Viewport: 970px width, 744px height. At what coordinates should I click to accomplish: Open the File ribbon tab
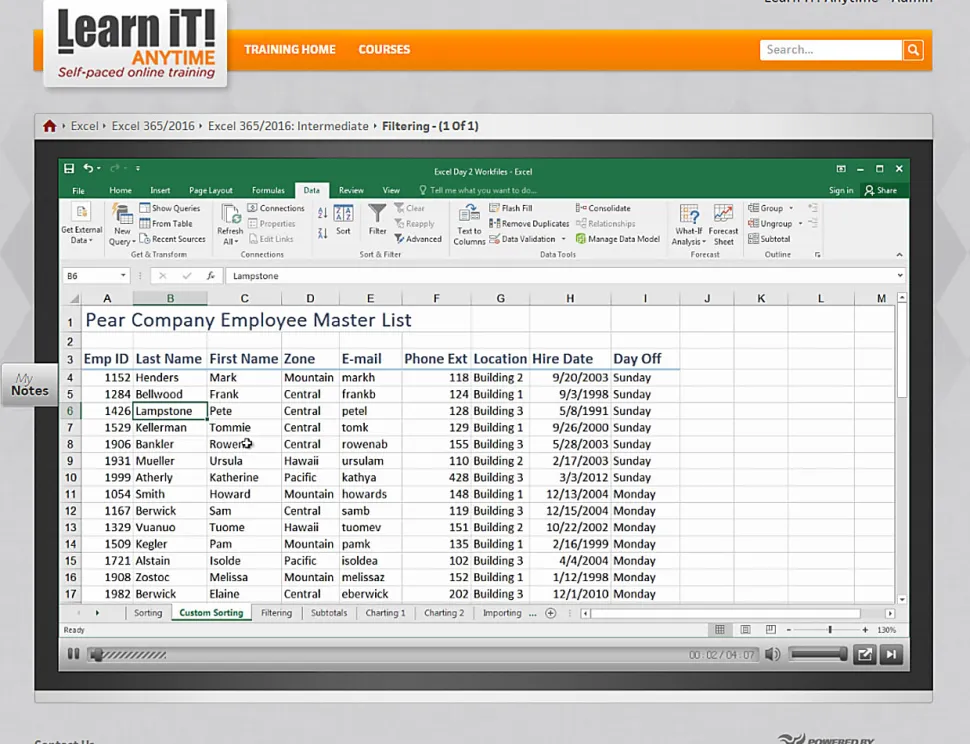pos(79,190)
